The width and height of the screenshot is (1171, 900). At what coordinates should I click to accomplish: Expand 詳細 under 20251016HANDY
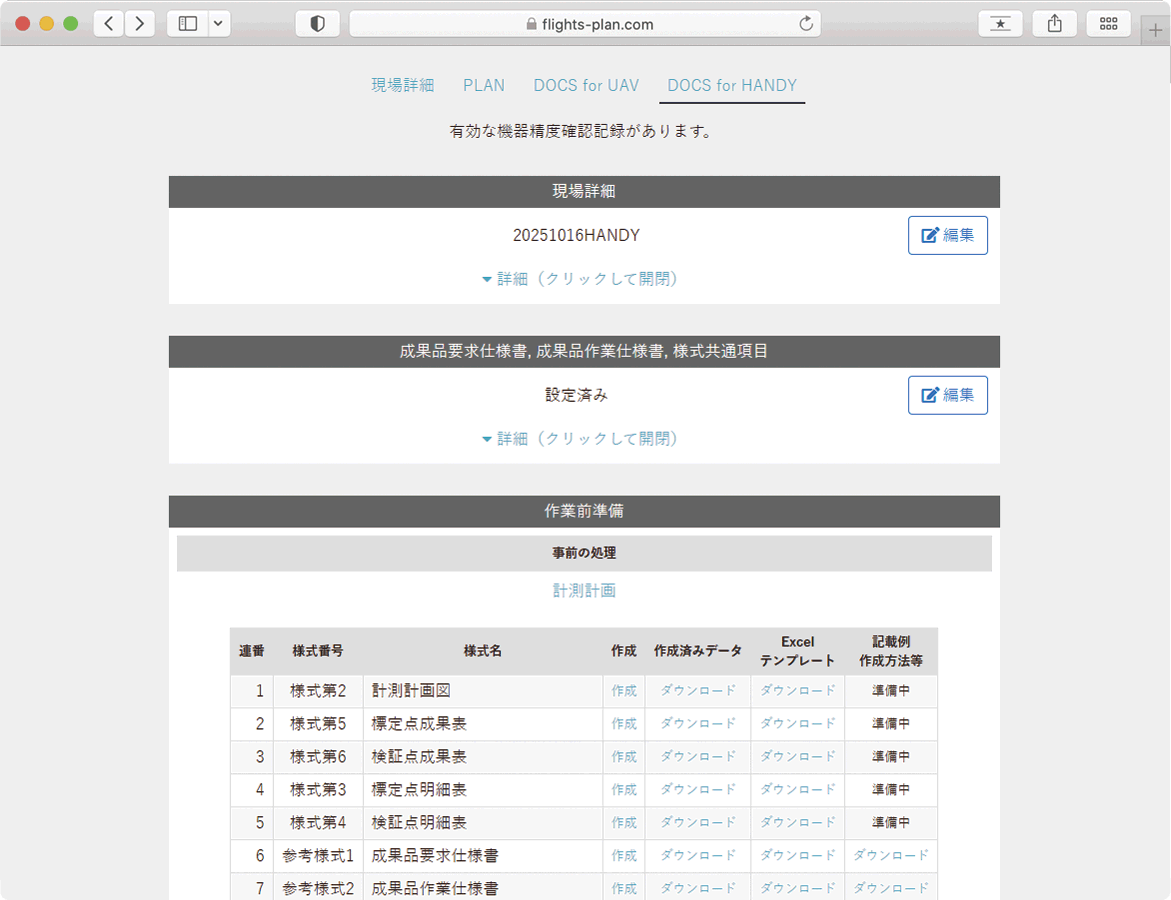click(x=580, y=279)
